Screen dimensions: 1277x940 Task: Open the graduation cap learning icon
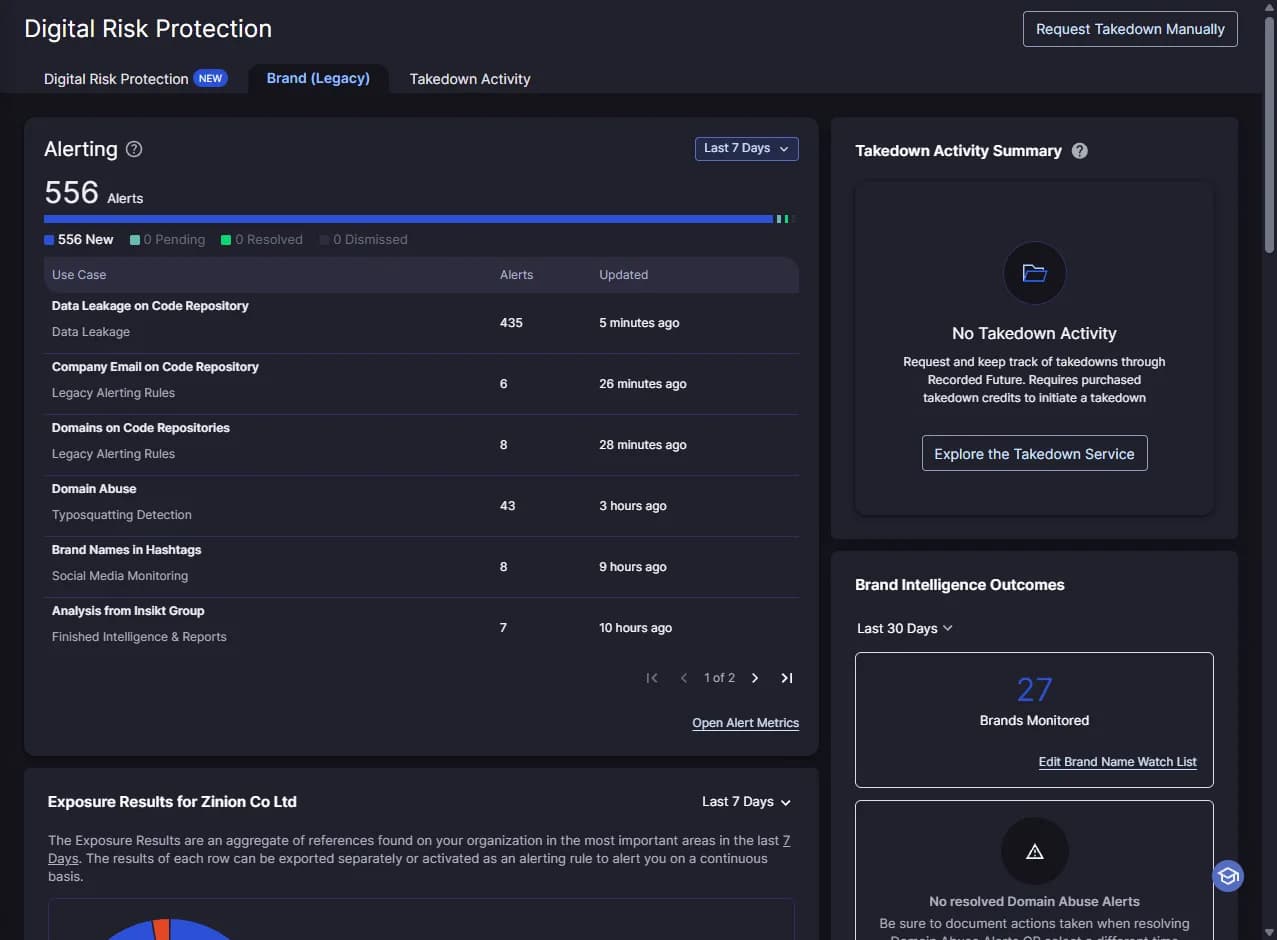coord(1228,876)
